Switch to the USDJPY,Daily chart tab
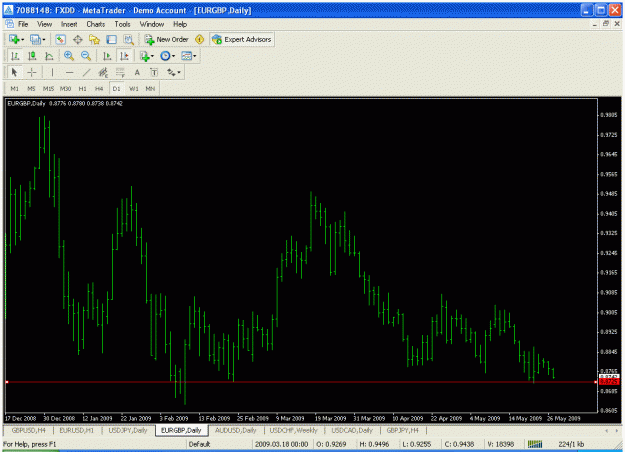 click(x=128, y=430)
